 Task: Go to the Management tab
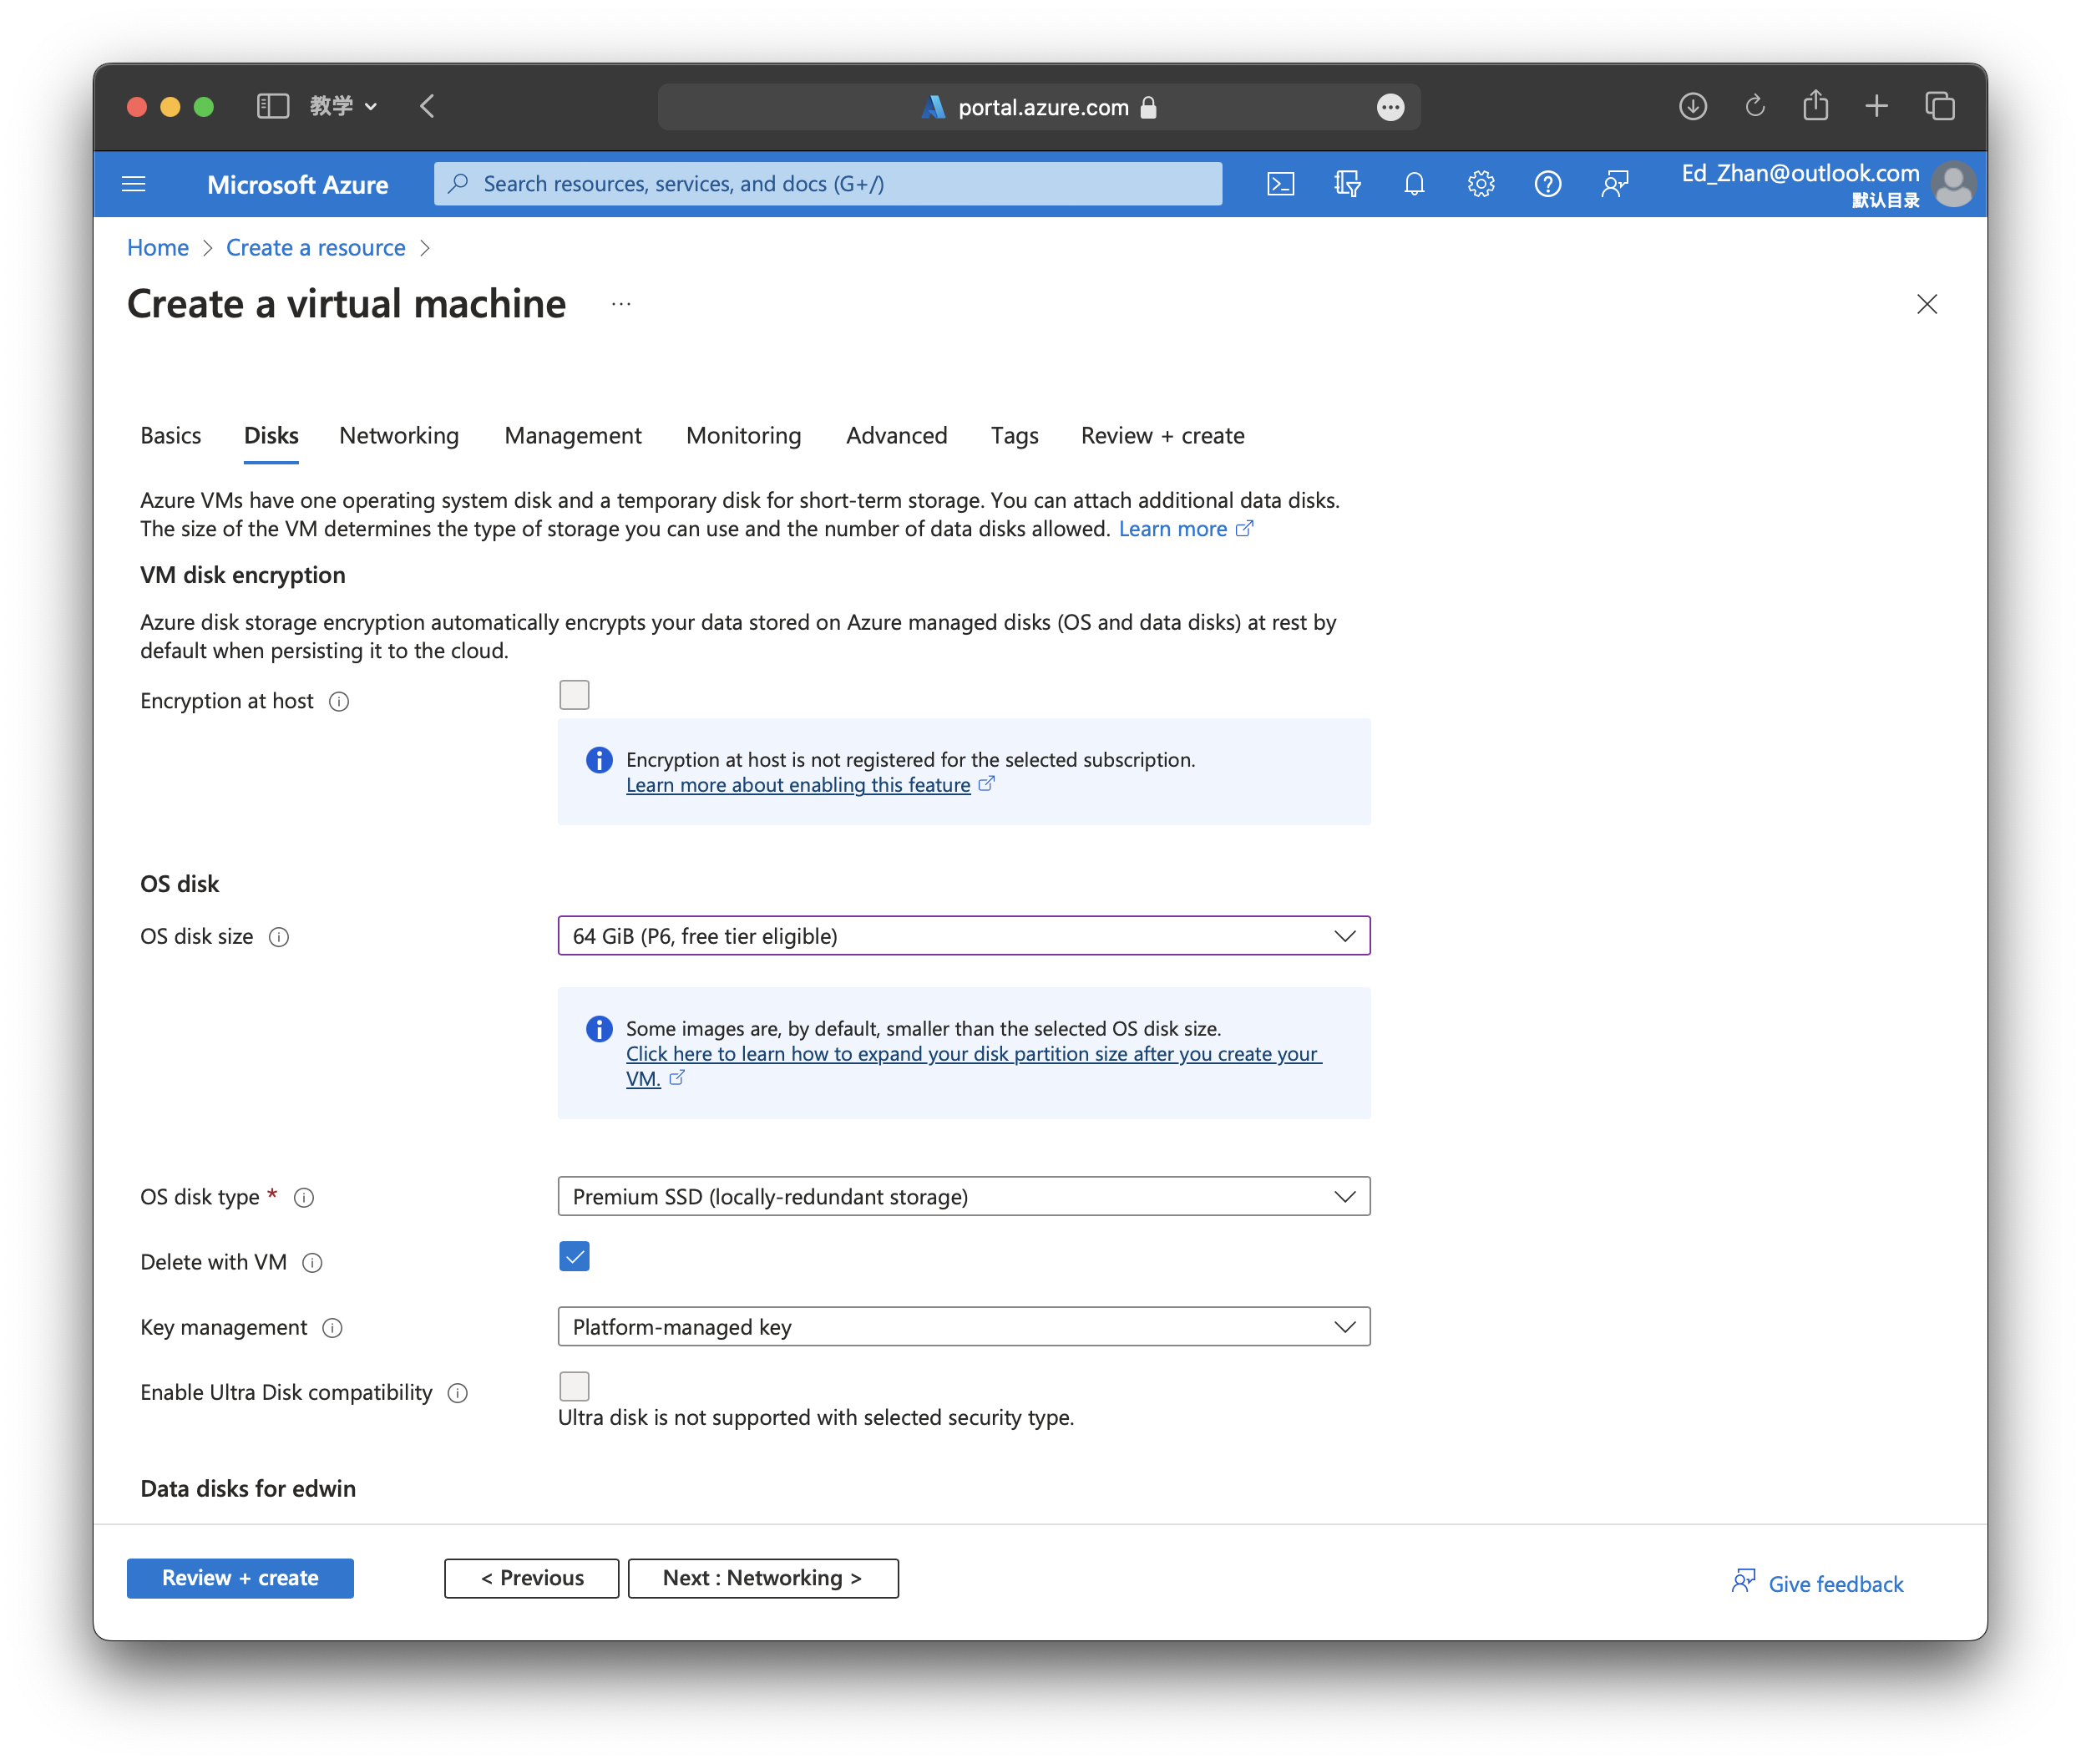click(x=572, y=436)
